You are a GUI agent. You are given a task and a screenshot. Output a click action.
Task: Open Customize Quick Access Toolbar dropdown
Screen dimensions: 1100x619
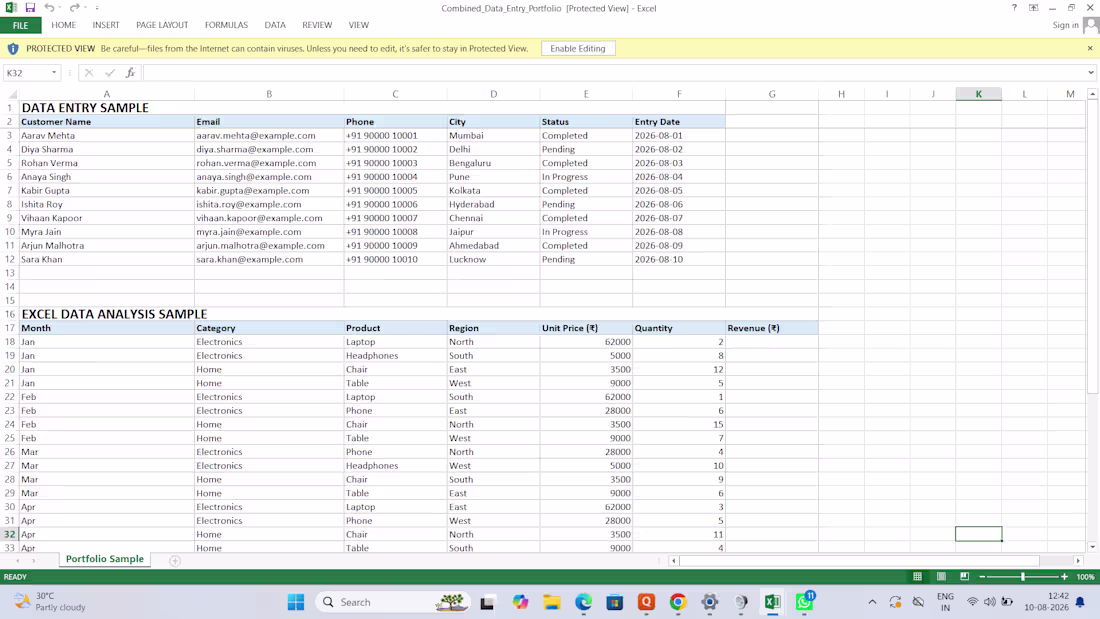(97, 8)
